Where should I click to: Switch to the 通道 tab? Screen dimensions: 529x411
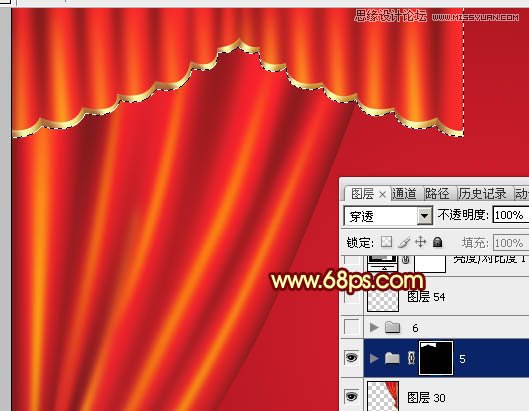[x=404, y=194]
